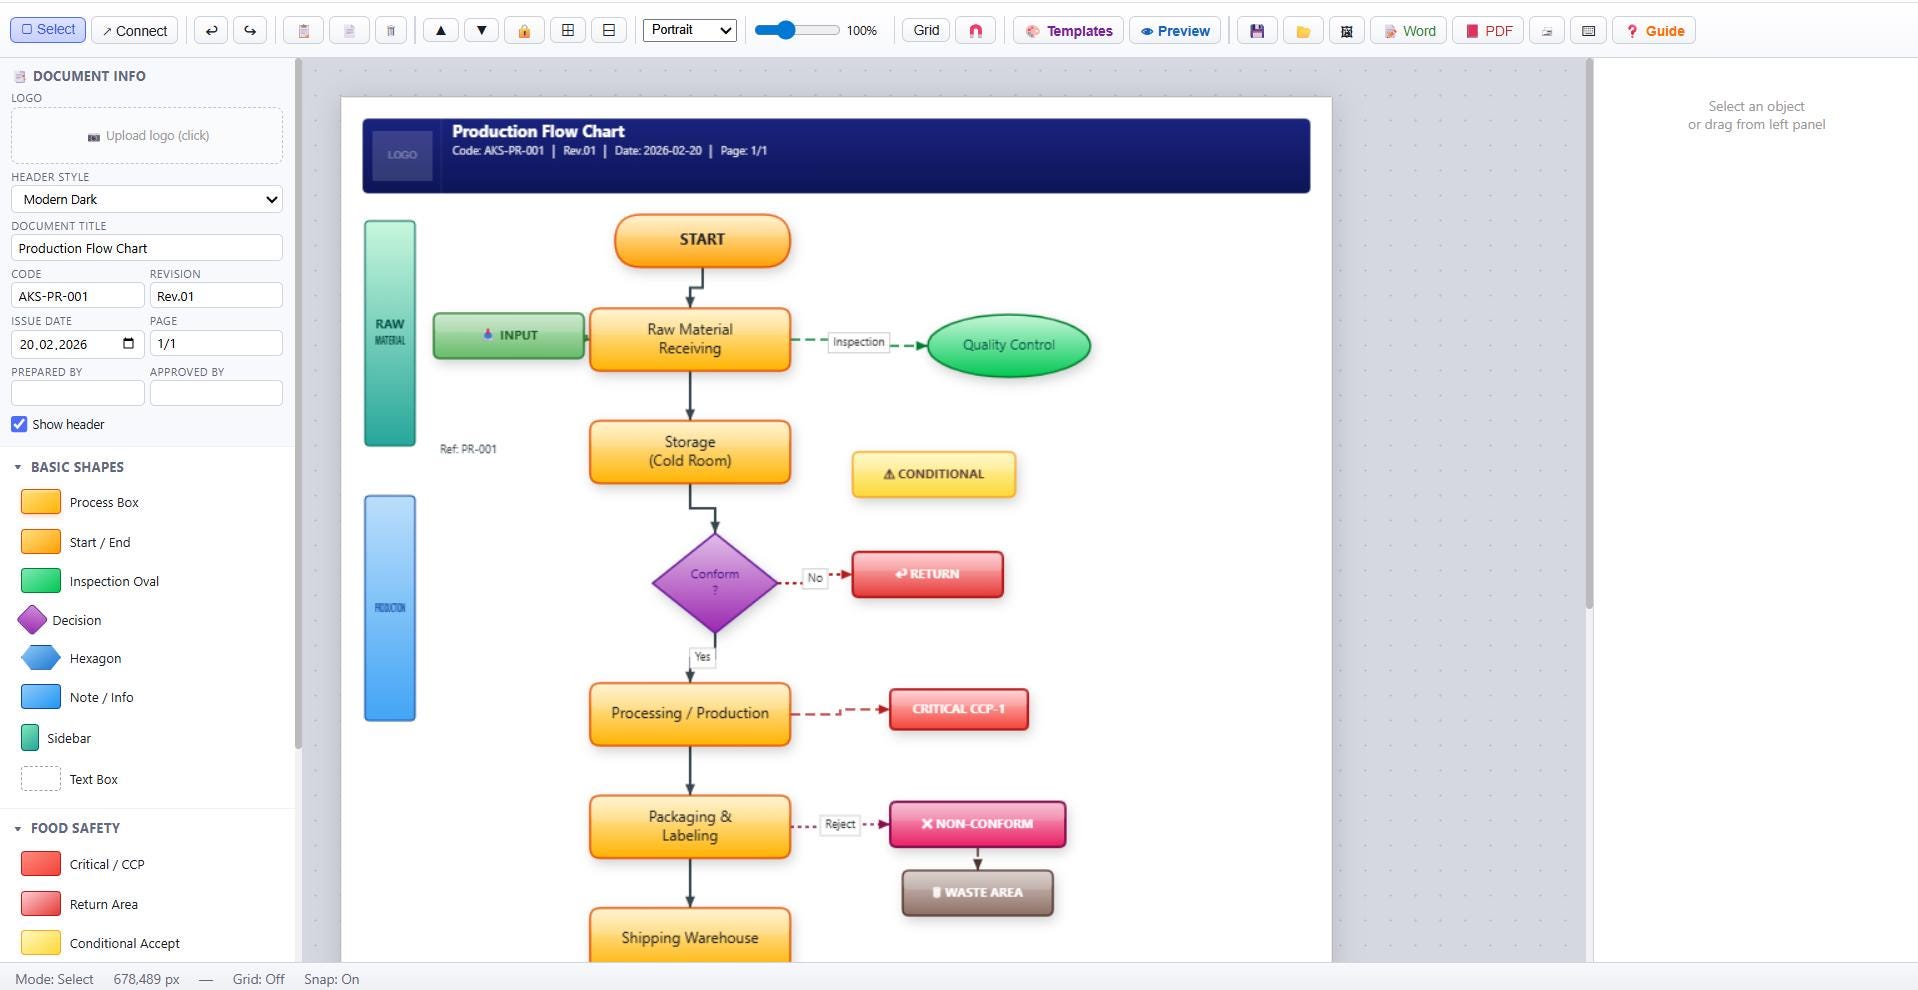Open the Guide help

click(x=1654, y=31)
